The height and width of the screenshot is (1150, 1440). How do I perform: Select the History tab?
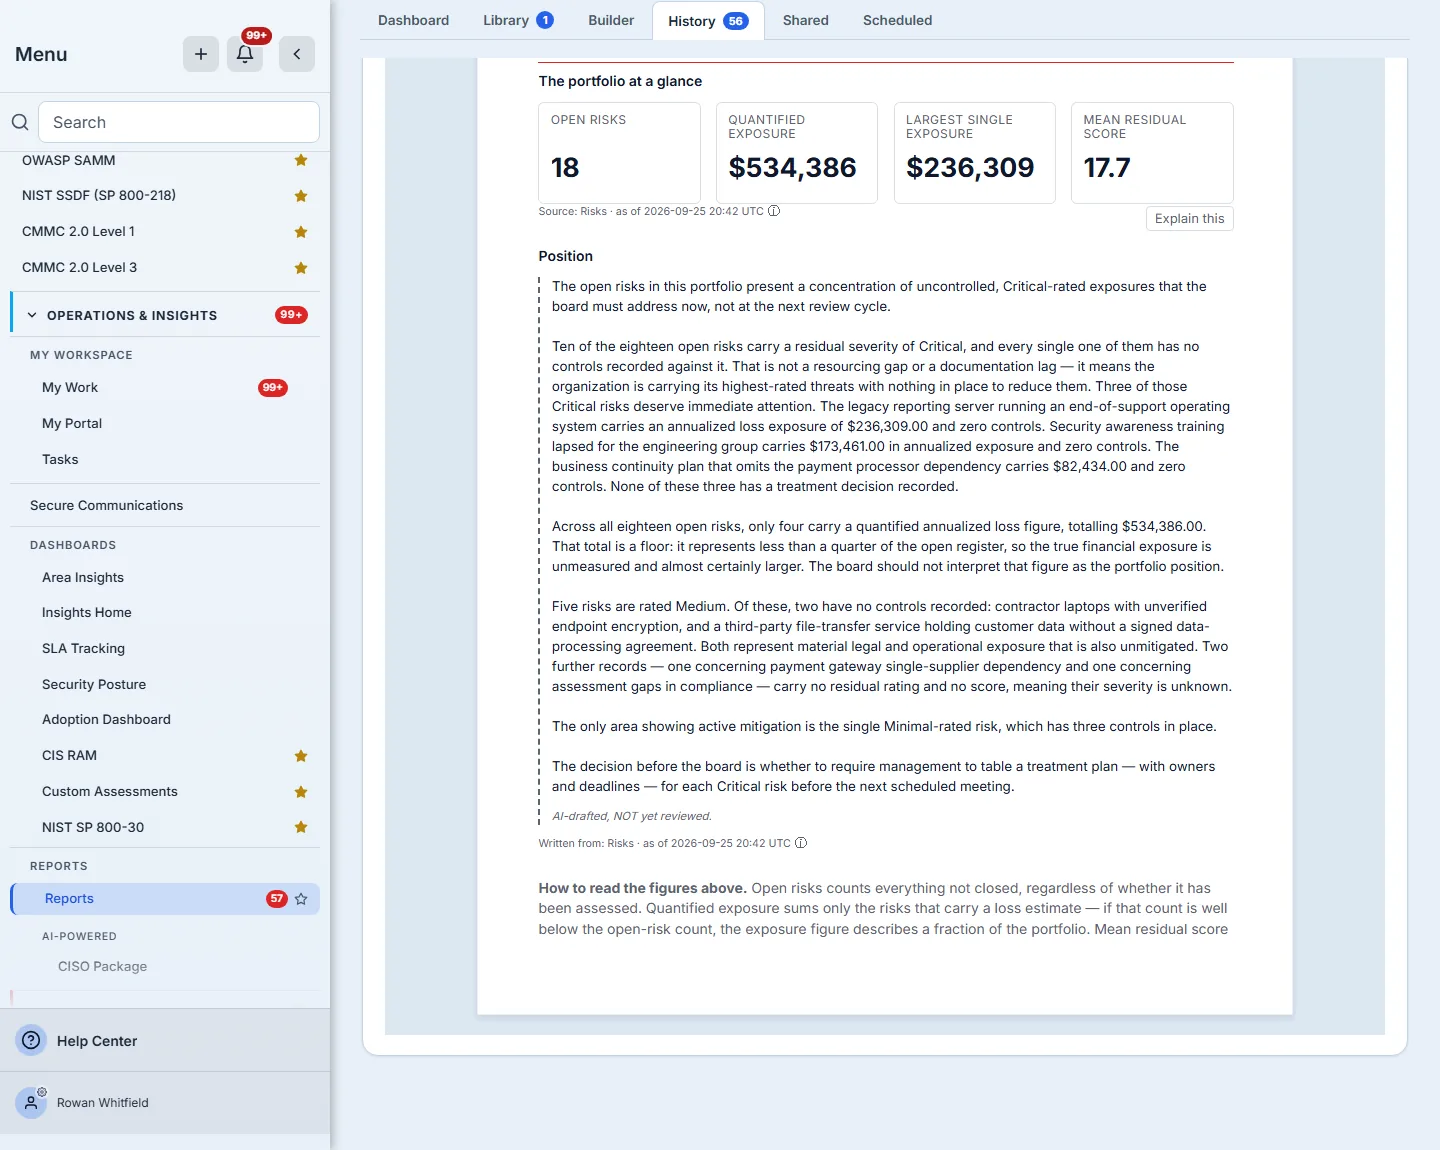coord(708,21)
